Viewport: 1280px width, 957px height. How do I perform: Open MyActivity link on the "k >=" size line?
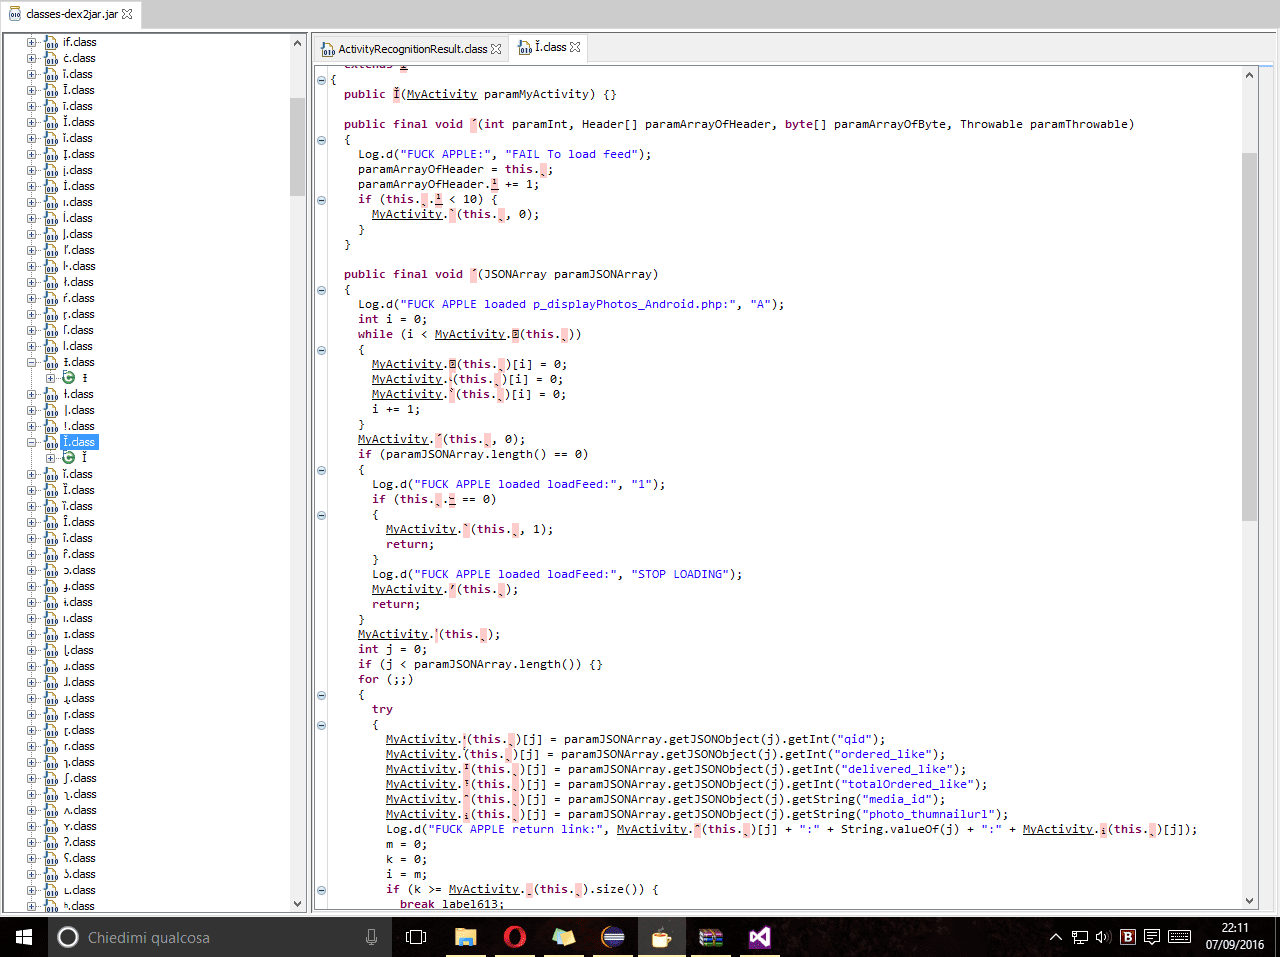pos(484,889)
